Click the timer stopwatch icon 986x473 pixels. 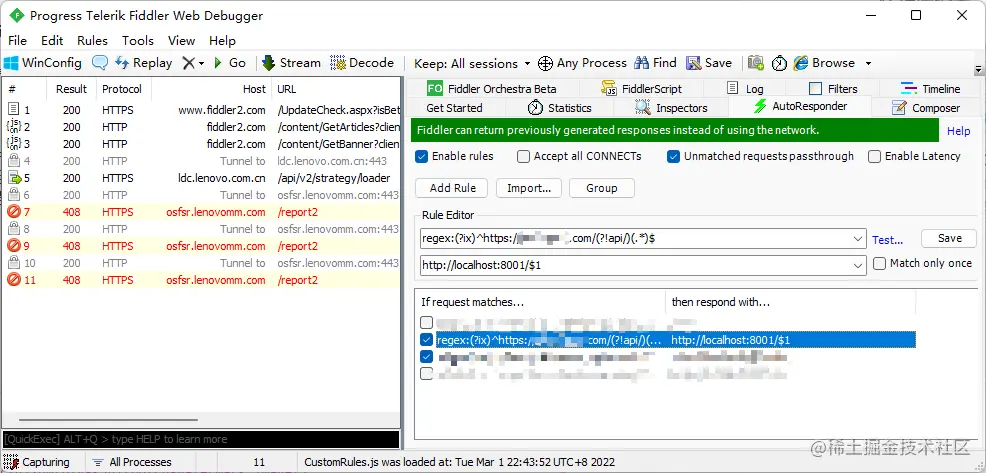pyautogui.click(x=779, y=63)
